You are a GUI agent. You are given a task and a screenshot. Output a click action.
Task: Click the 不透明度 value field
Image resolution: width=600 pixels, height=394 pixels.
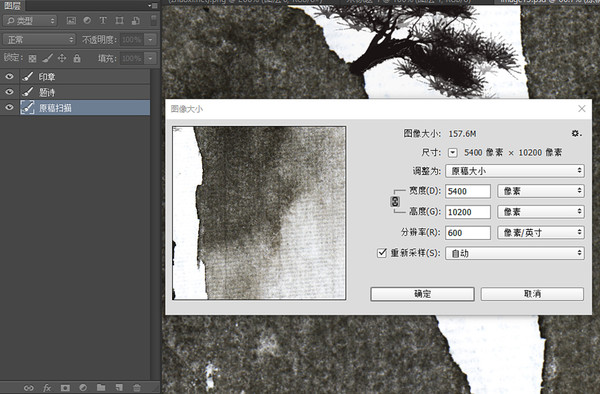(132, 39)
